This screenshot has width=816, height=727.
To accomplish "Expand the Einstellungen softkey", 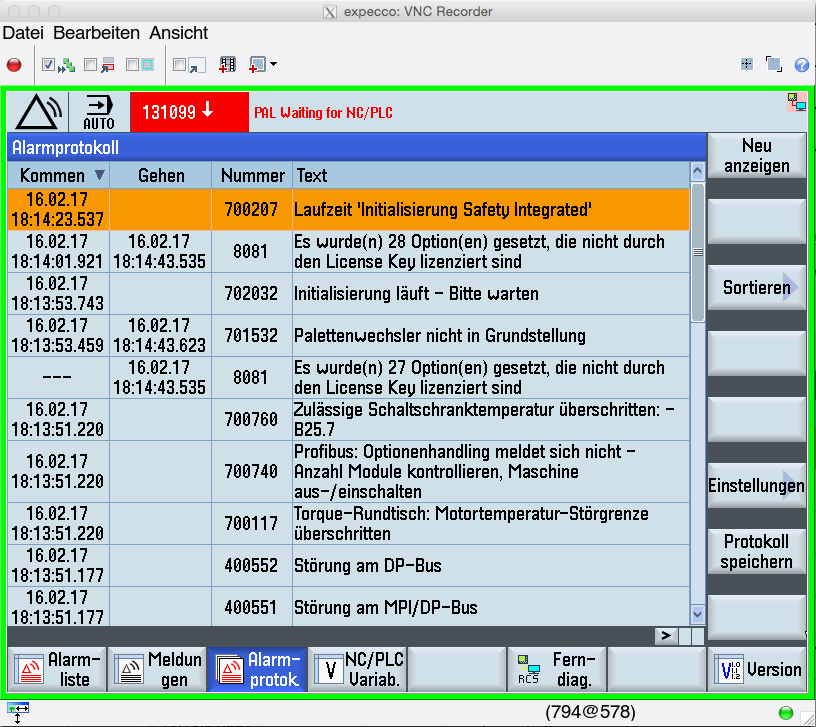I will coord(756,487).
